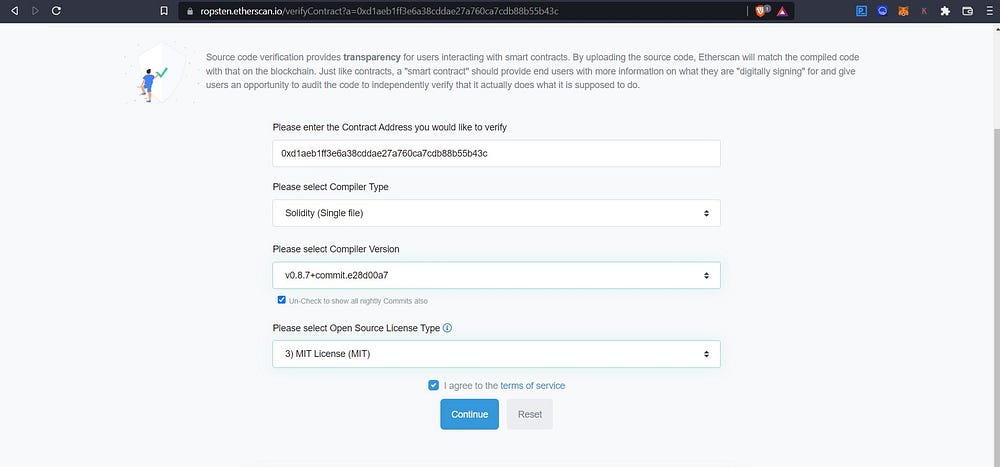The width and height of the screenshot is (1000, 467).
Task: Open the Brave Wallet icon
Action: 967,11
